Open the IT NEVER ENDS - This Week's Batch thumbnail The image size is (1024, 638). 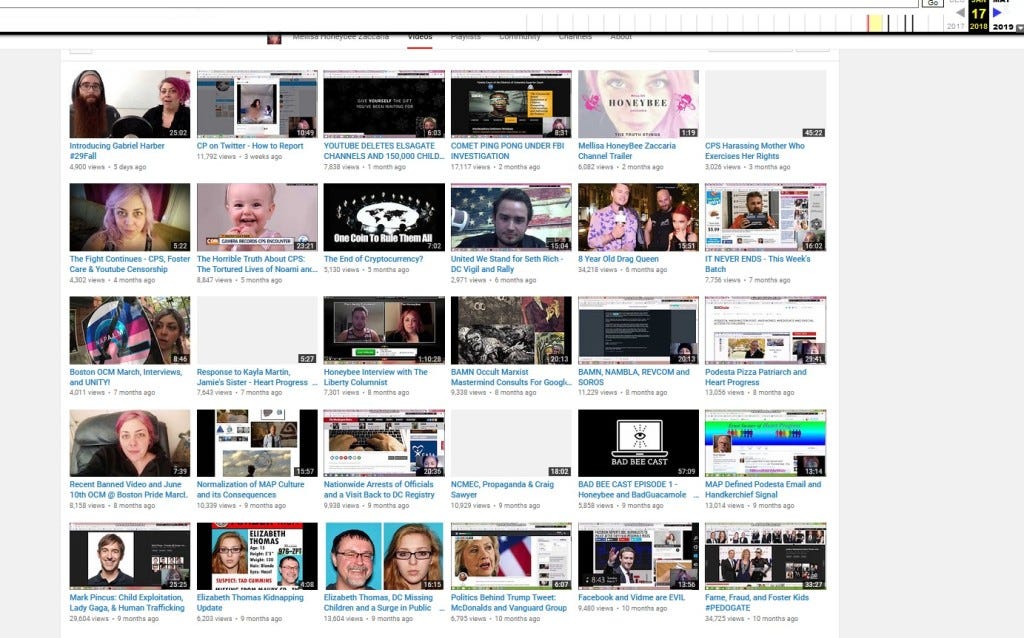coord(765,217)
